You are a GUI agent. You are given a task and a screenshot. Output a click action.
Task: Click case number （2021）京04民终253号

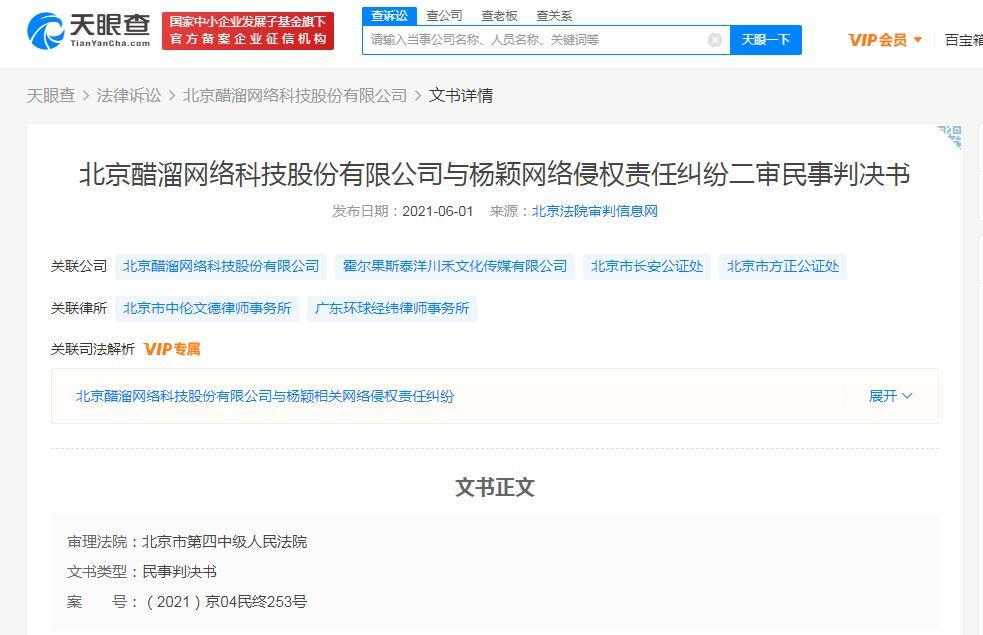(224, 602)
